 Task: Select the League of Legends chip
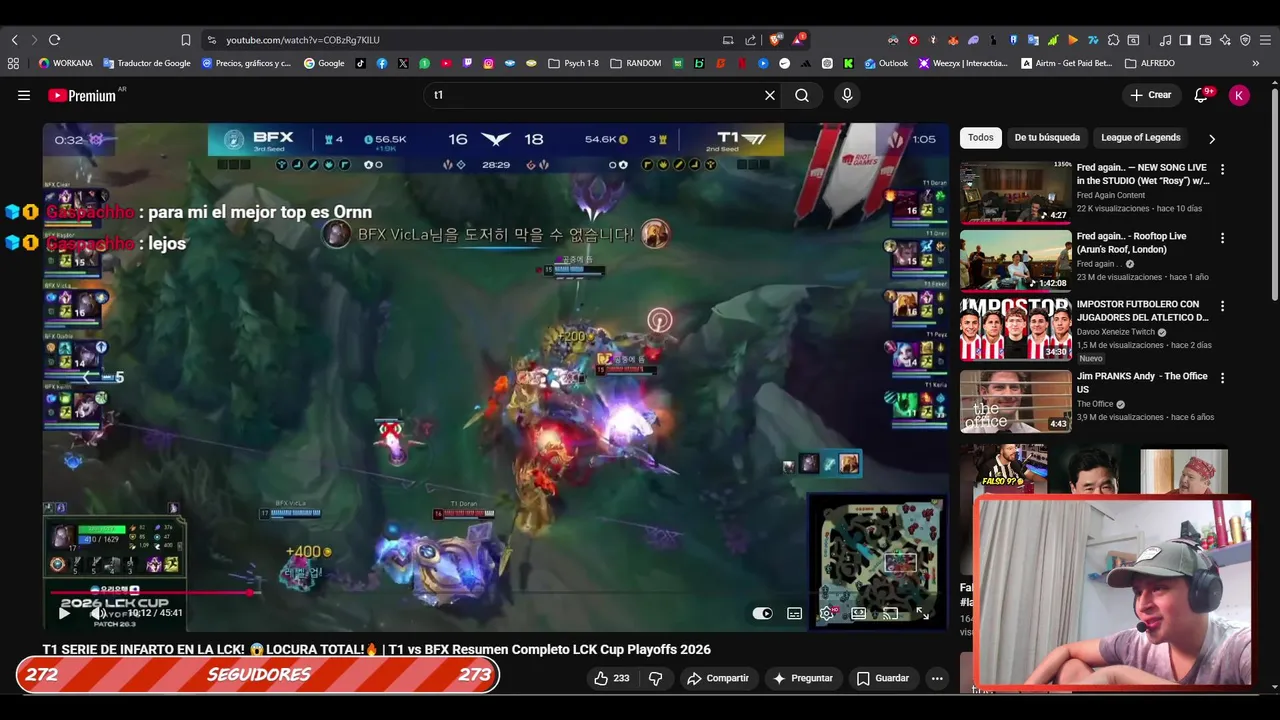(x=1141, y=138)
